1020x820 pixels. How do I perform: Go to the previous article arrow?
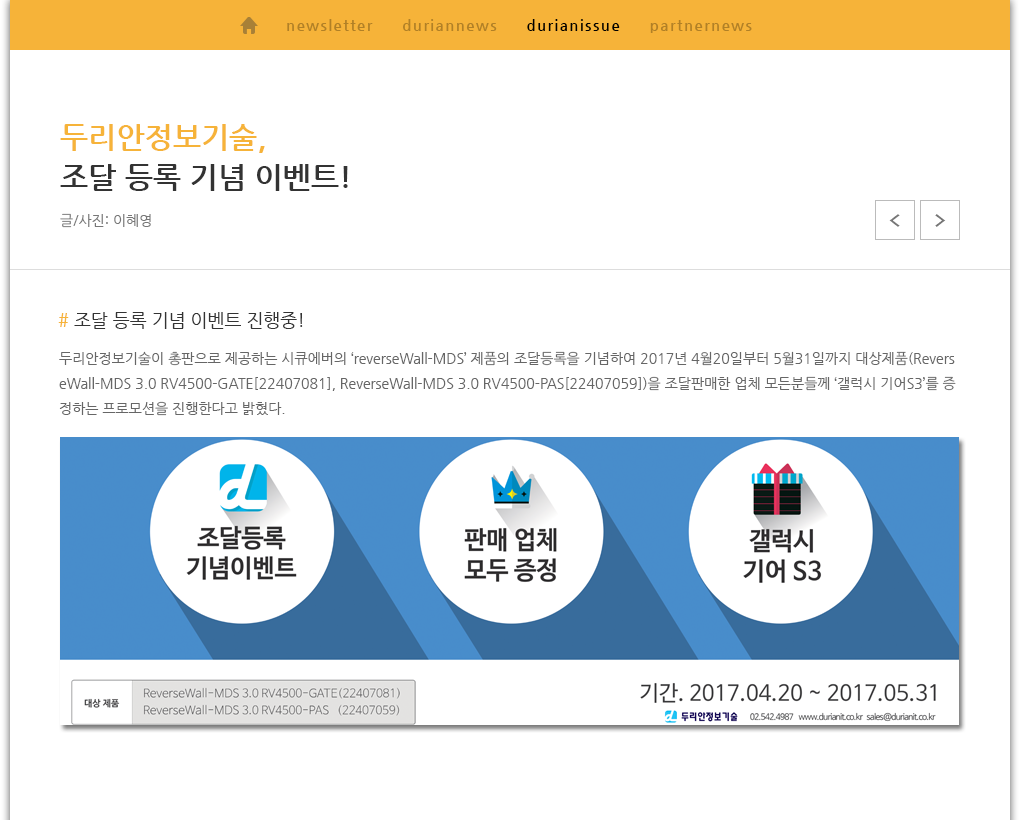click(x=894, y=220)
